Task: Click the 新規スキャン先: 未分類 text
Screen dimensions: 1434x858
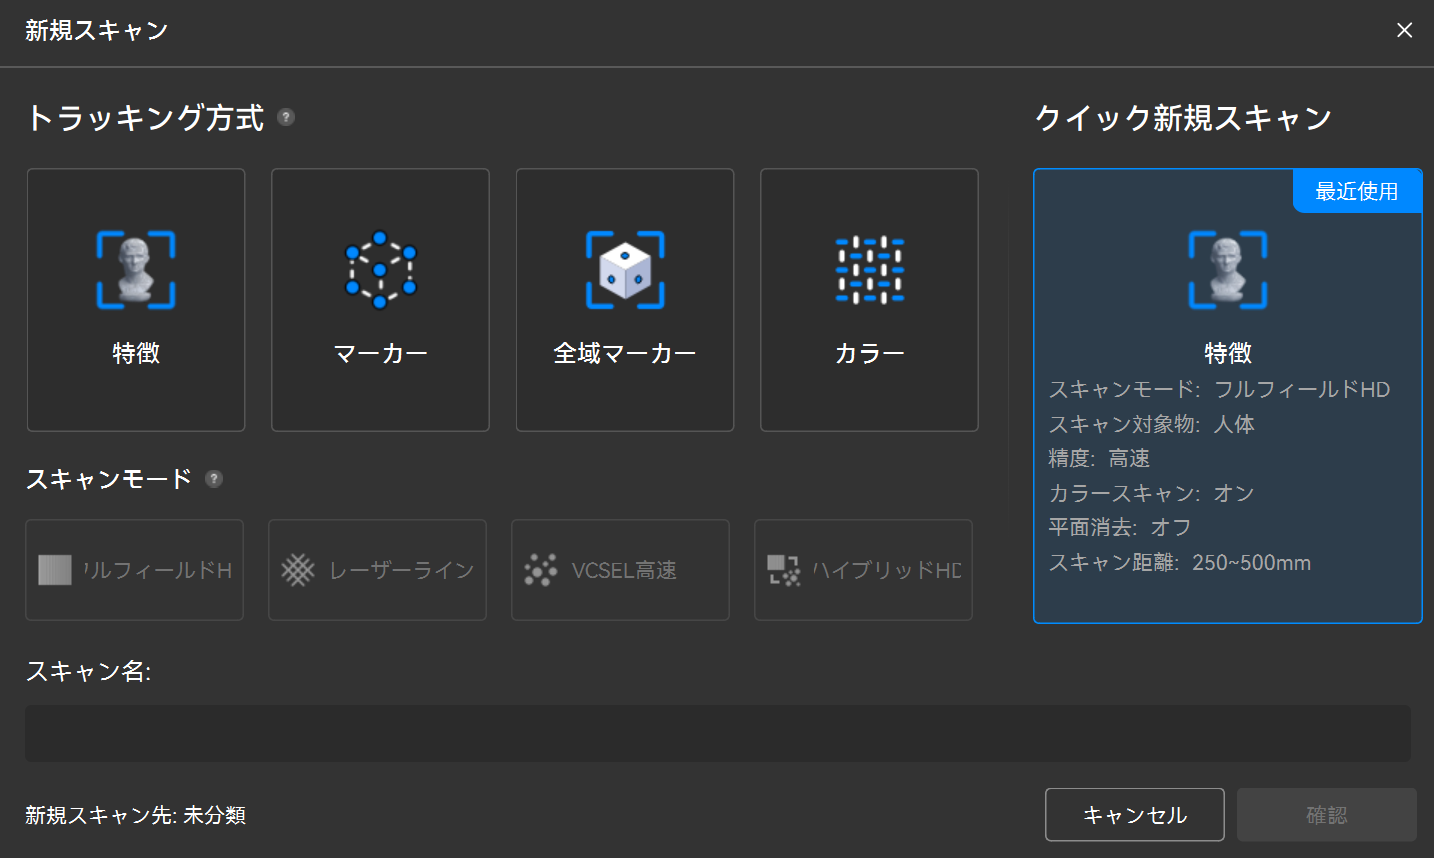Action: 135,815
